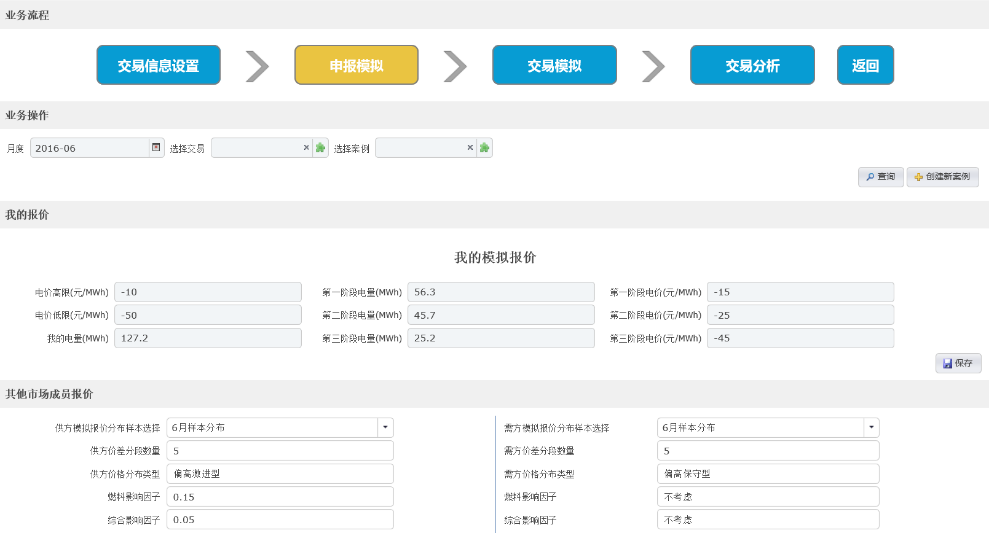Click the 电价低限 field showing -50

(x=208, y=315)
